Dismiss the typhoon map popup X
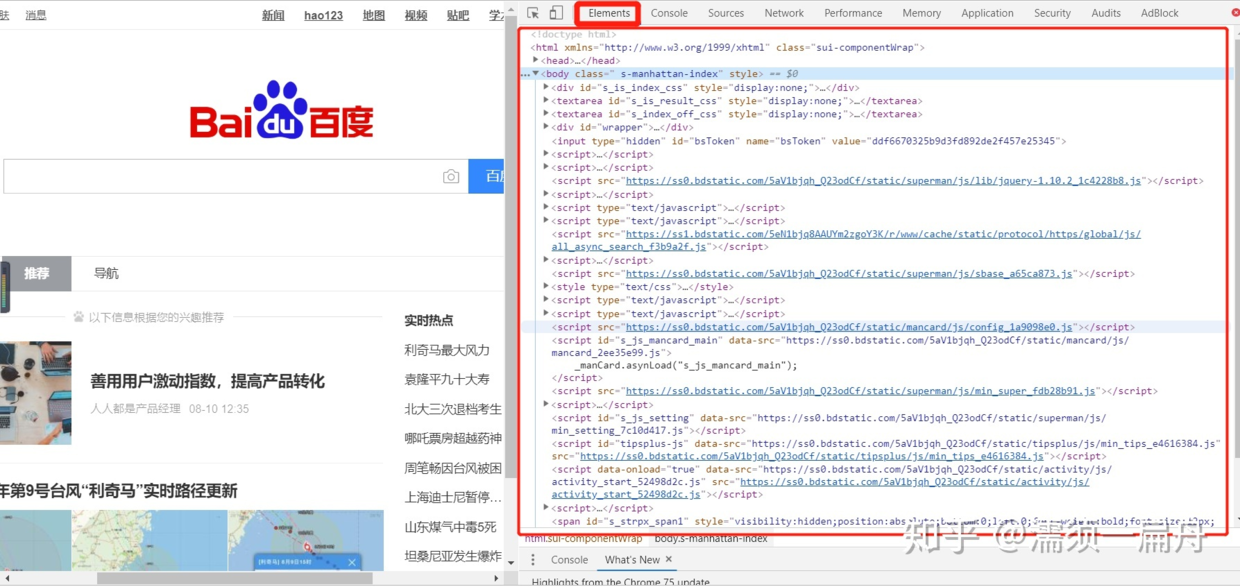 [352, 562]
